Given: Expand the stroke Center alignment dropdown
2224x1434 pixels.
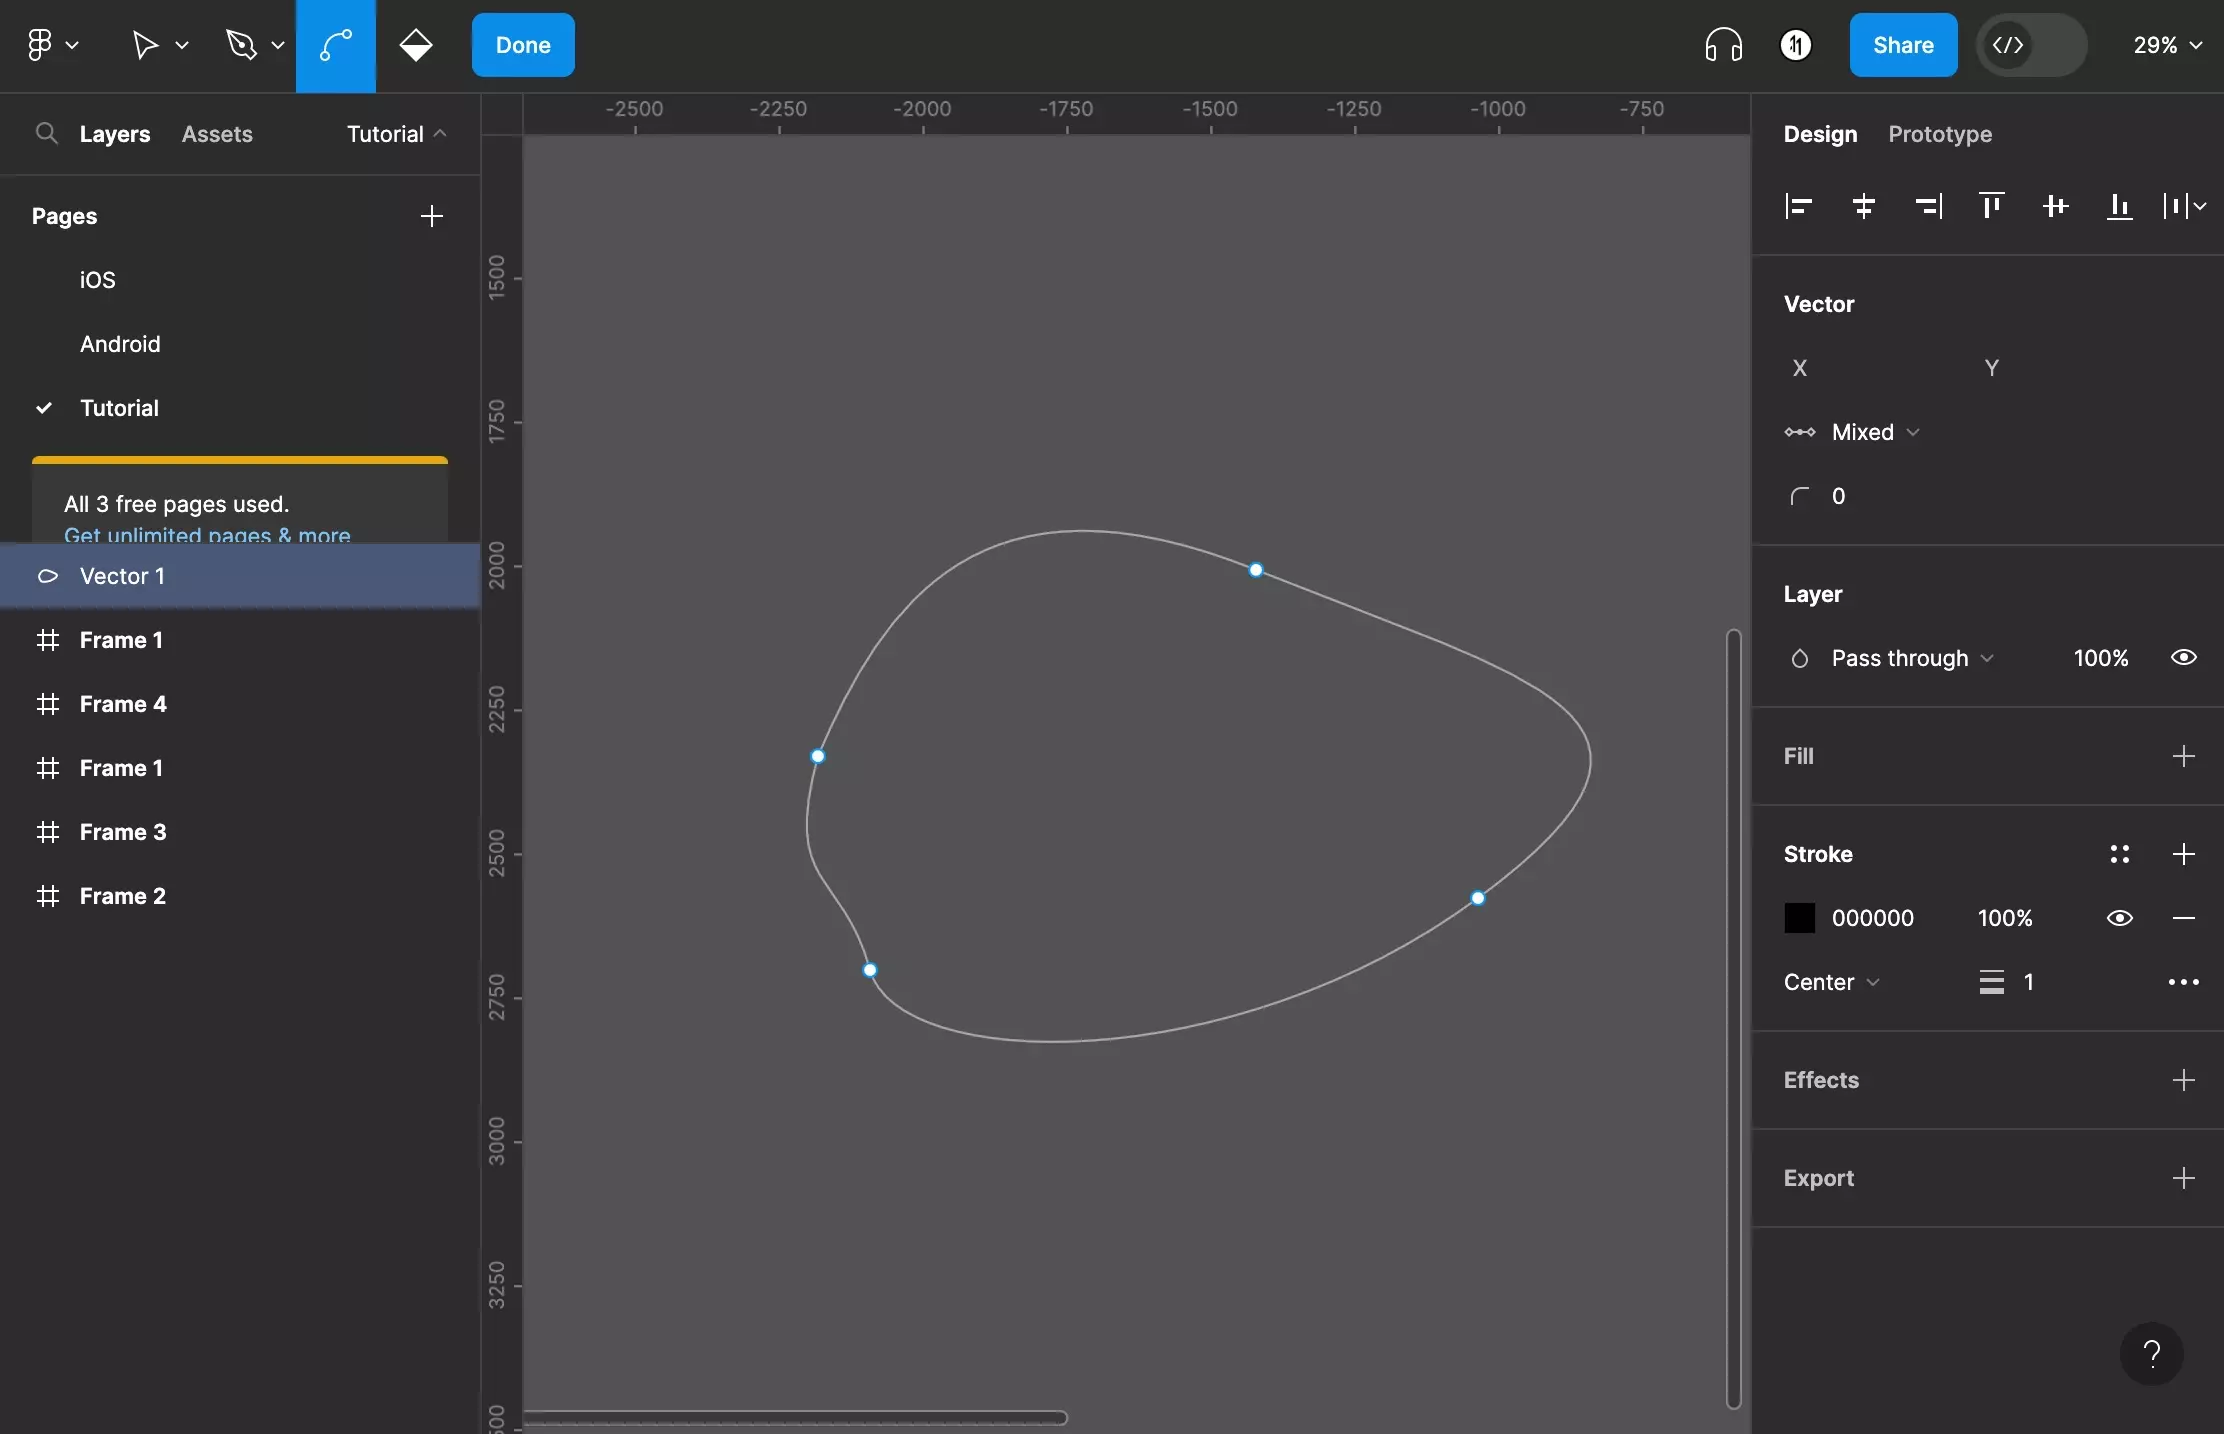Looking at the screenshot, I should click(1832, 980).
